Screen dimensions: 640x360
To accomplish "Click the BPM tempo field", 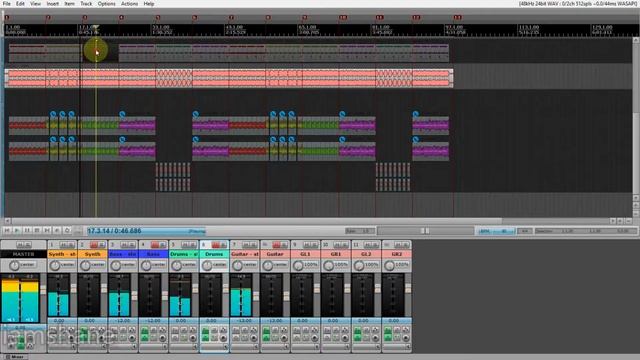I will click(x=496, y=231).
